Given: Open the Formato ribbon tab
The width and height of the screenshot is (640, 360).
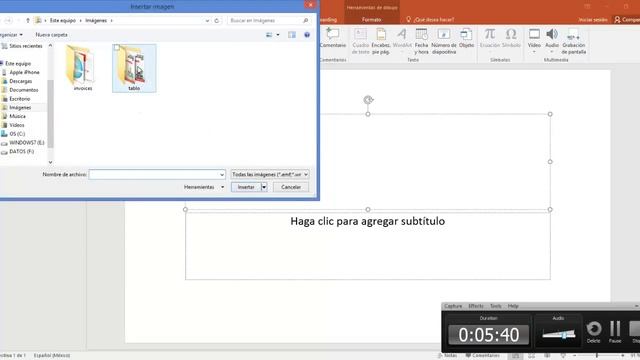Looking at the screenshot, I should [371, 20].
